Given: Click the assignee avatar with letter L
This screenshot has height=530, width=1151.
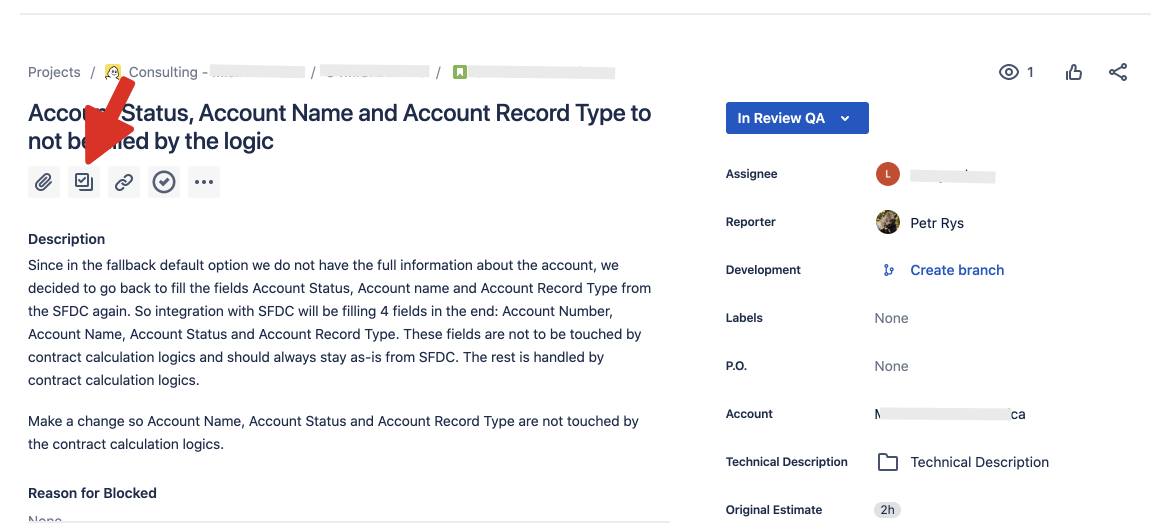Looking at the screenshot, I should pos(887,175).
